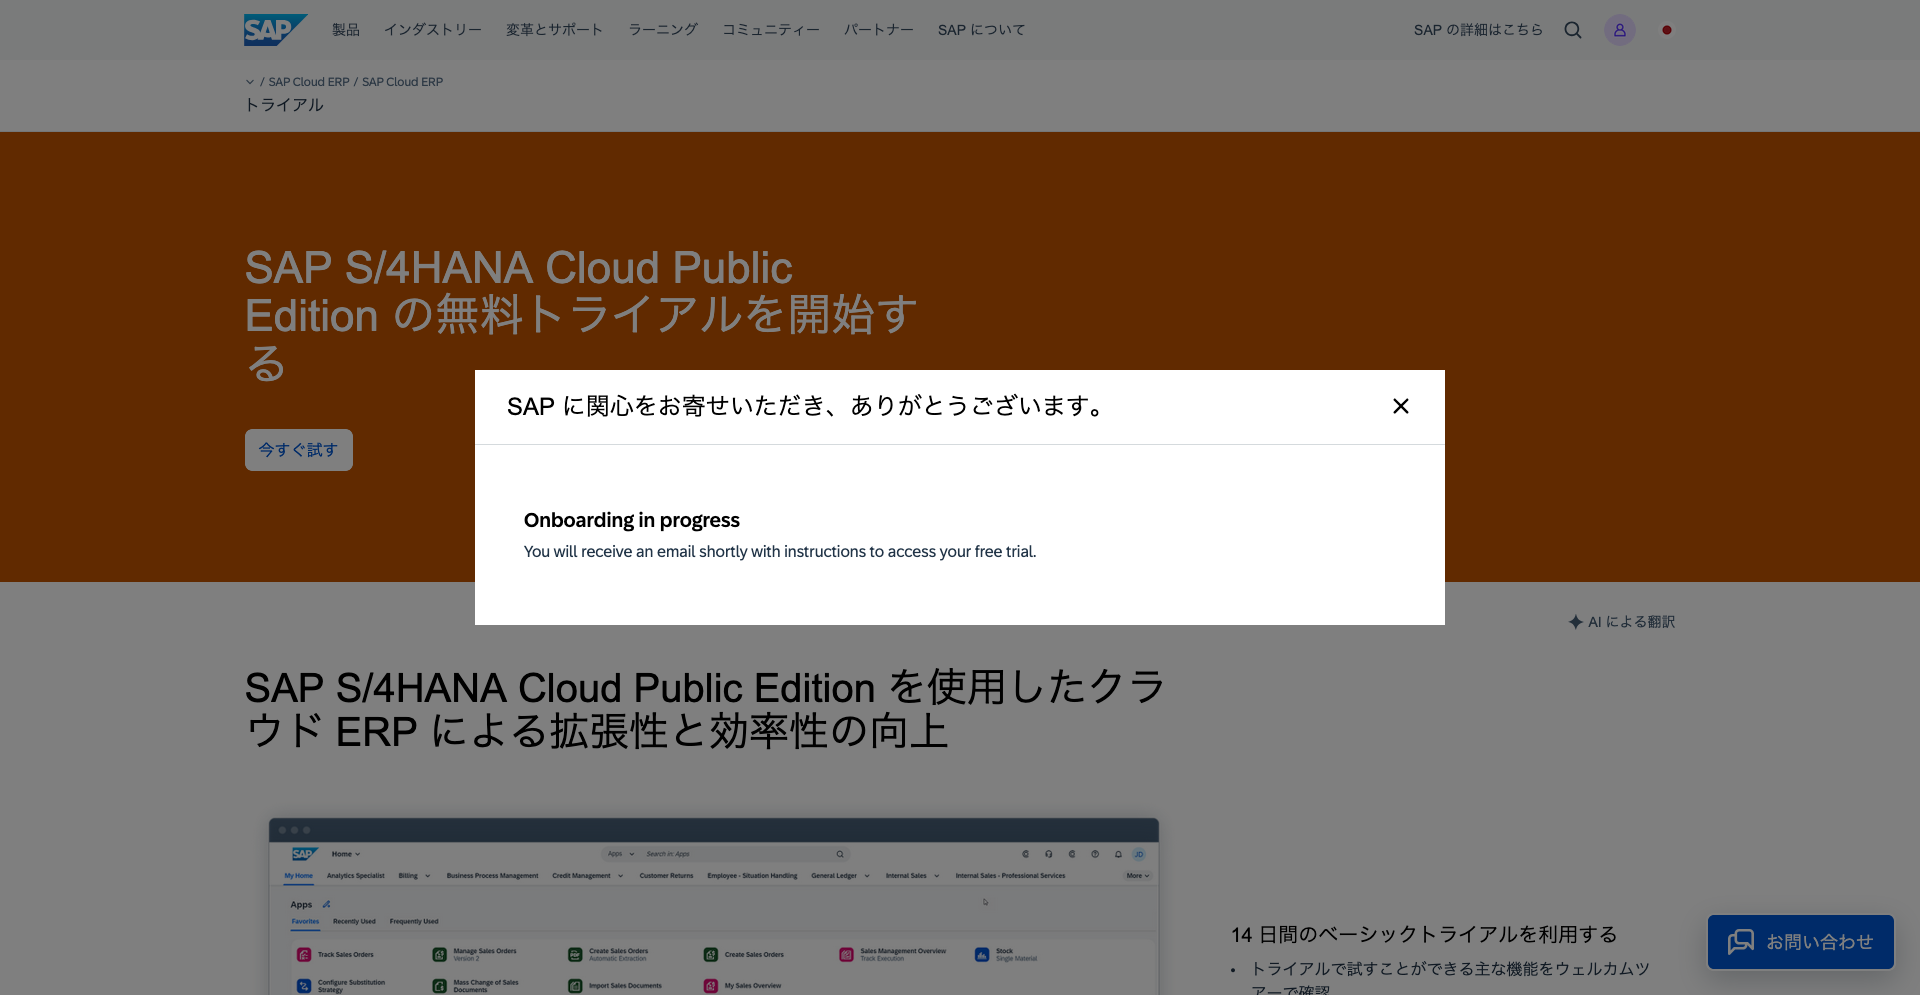Click the 'You will receive an email shortly' message
Viewport: 1920px width, 995px height.
coord(780,552)
